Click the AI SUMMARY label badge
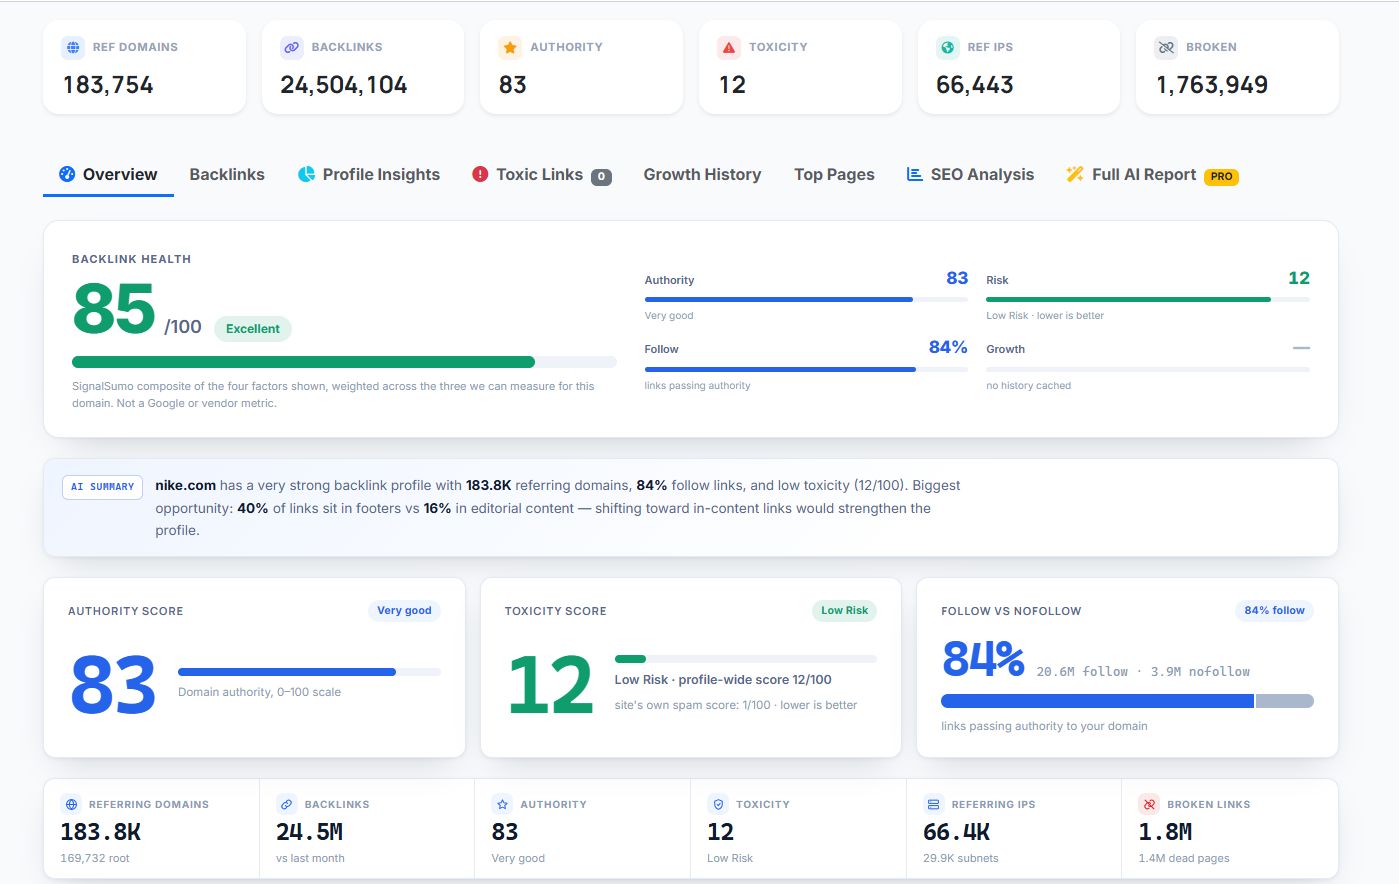The image size is (1399, 884). point(102,487)
